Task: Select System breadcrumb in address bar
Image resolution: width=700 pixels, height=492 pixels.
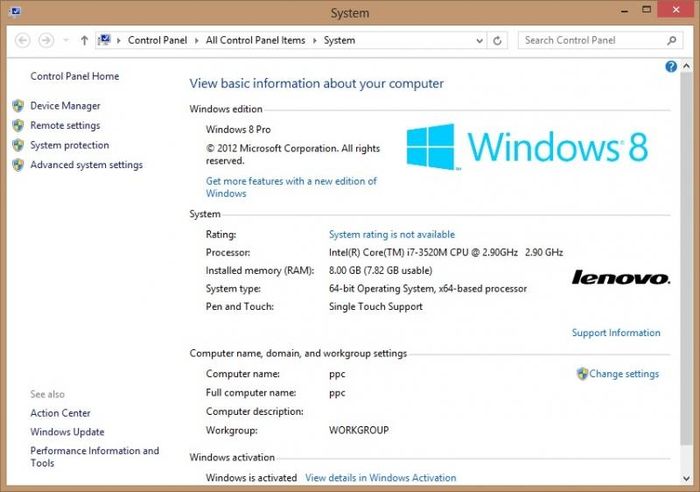Action: 339,40
